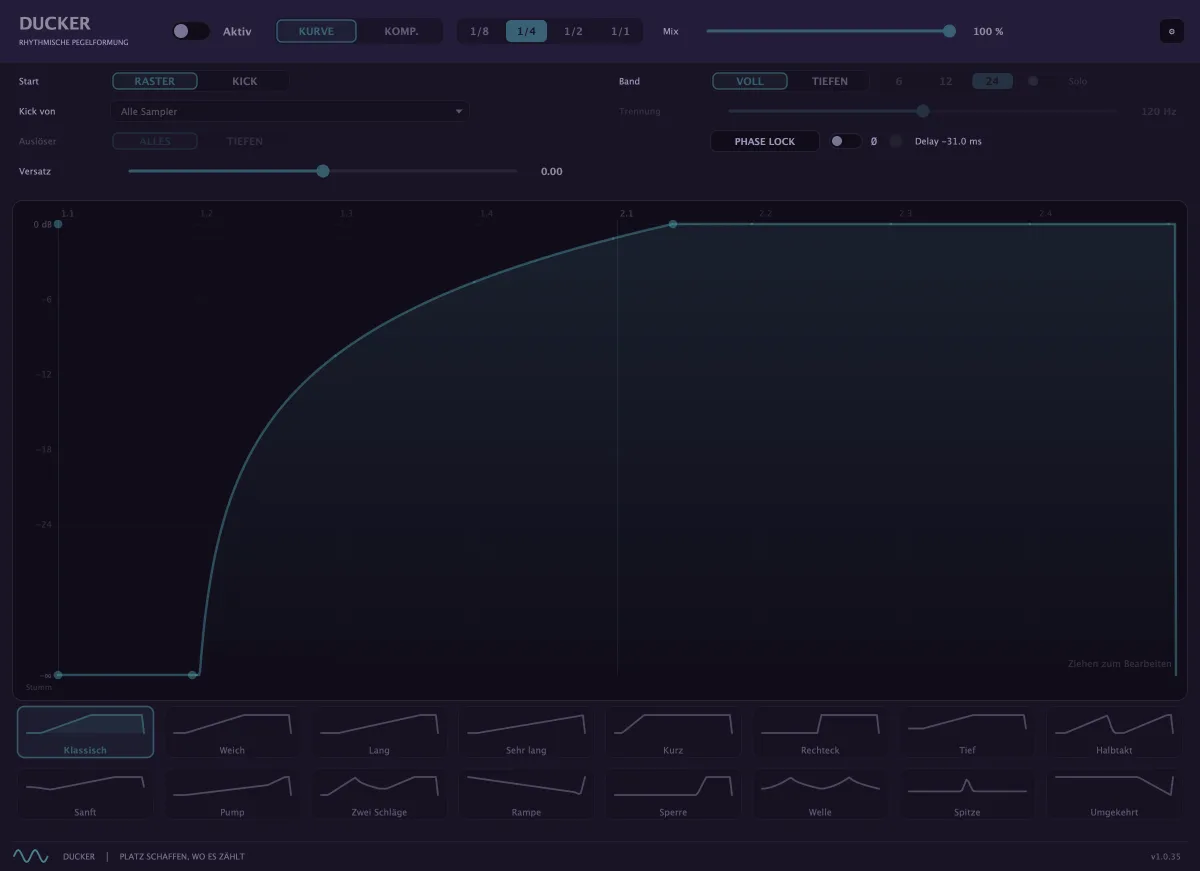
Task: Set Band to TIEFEN
Action: [x=830, y=81]
